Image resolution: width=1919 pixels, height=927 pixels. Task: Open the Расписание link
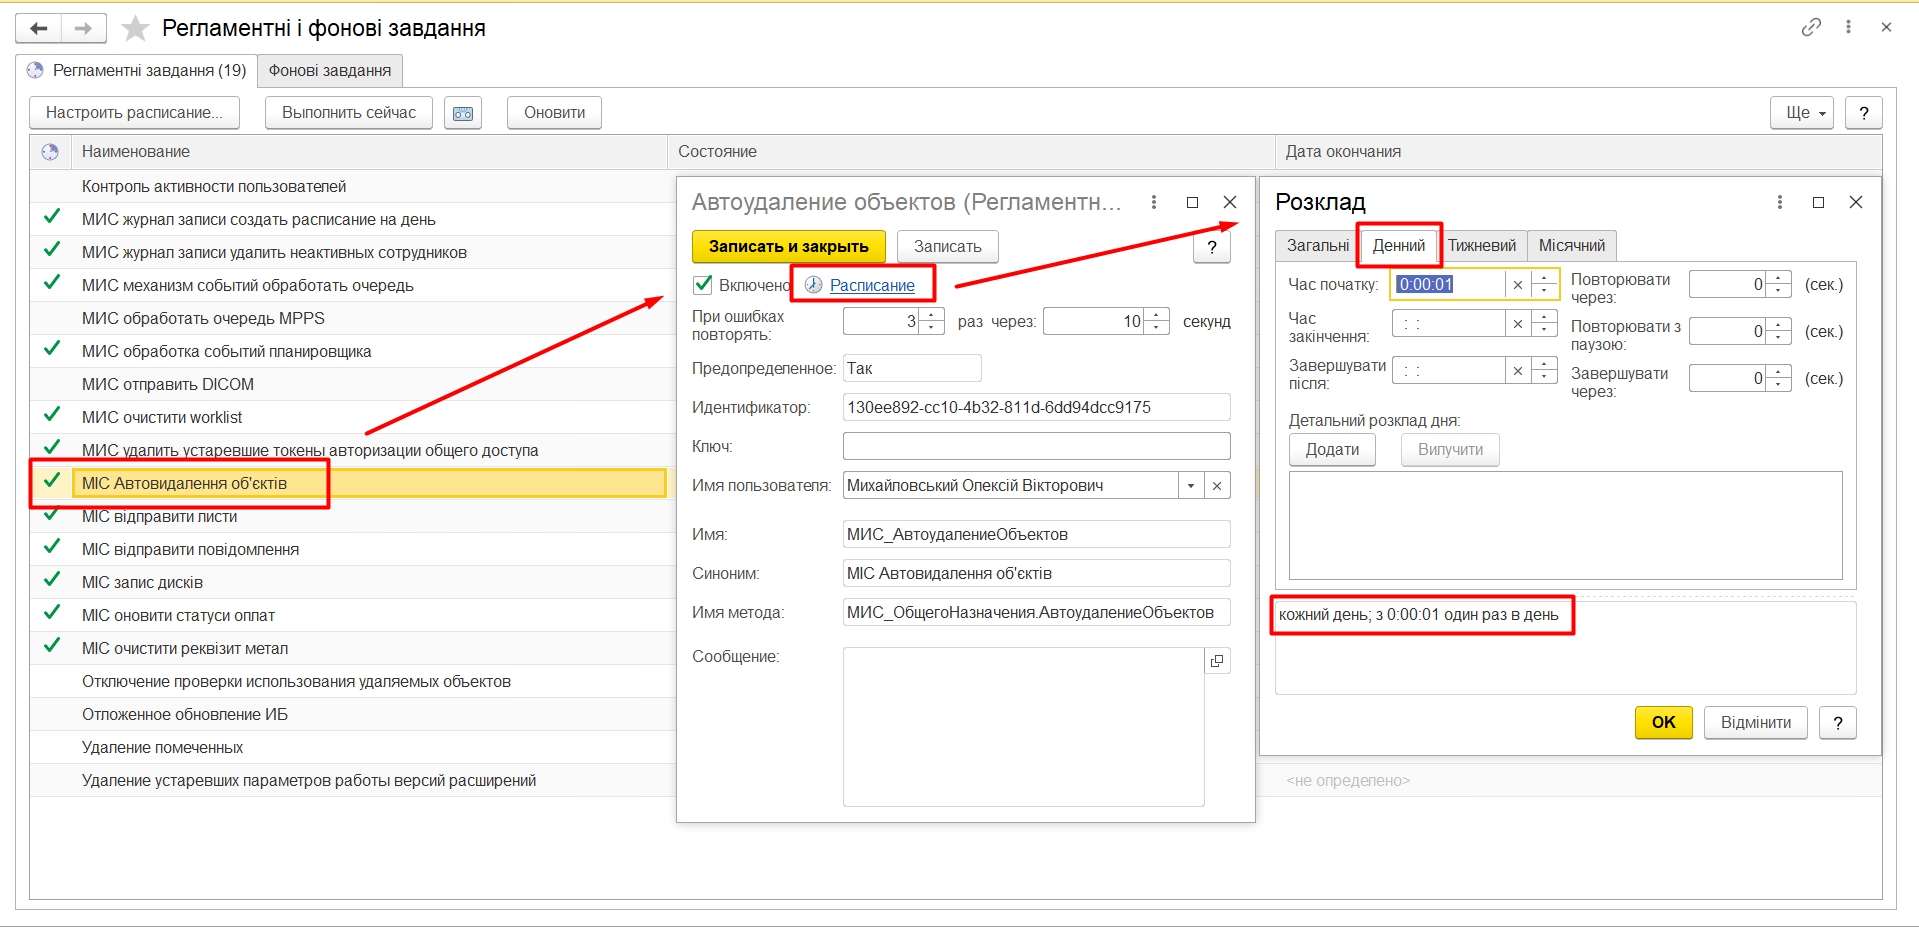coord(872,285)
